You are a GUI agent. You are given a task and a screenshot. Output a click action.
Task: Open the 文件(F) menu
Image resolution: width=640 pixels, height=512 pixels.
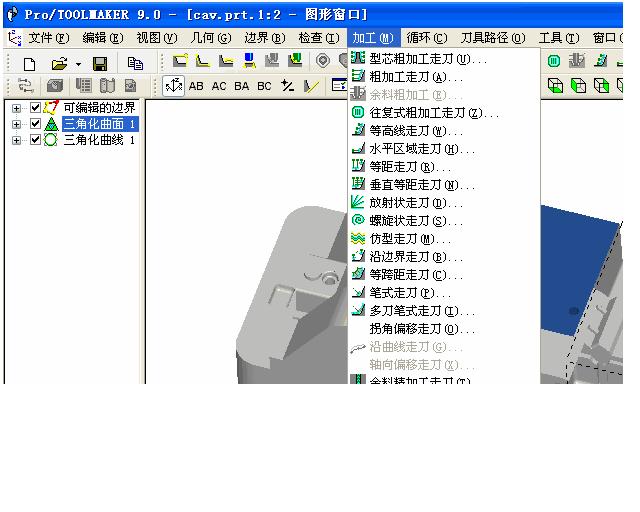[49, 38]
